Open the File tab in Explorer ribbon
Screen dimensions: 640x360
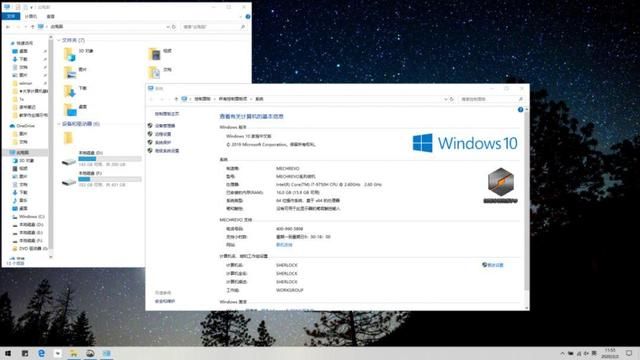(11, 16)
